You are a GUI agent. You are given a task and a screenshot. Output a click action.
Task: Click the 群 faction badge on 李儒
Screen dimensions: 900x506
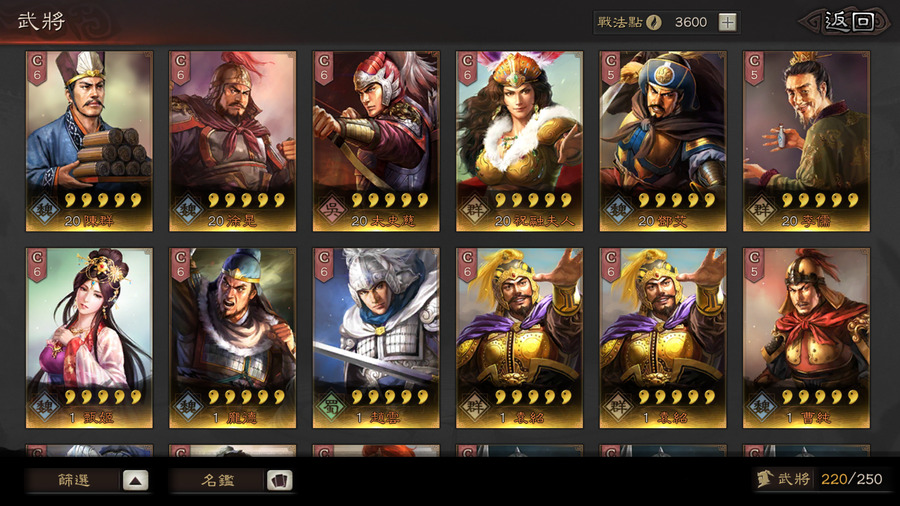tap(762, 210)
